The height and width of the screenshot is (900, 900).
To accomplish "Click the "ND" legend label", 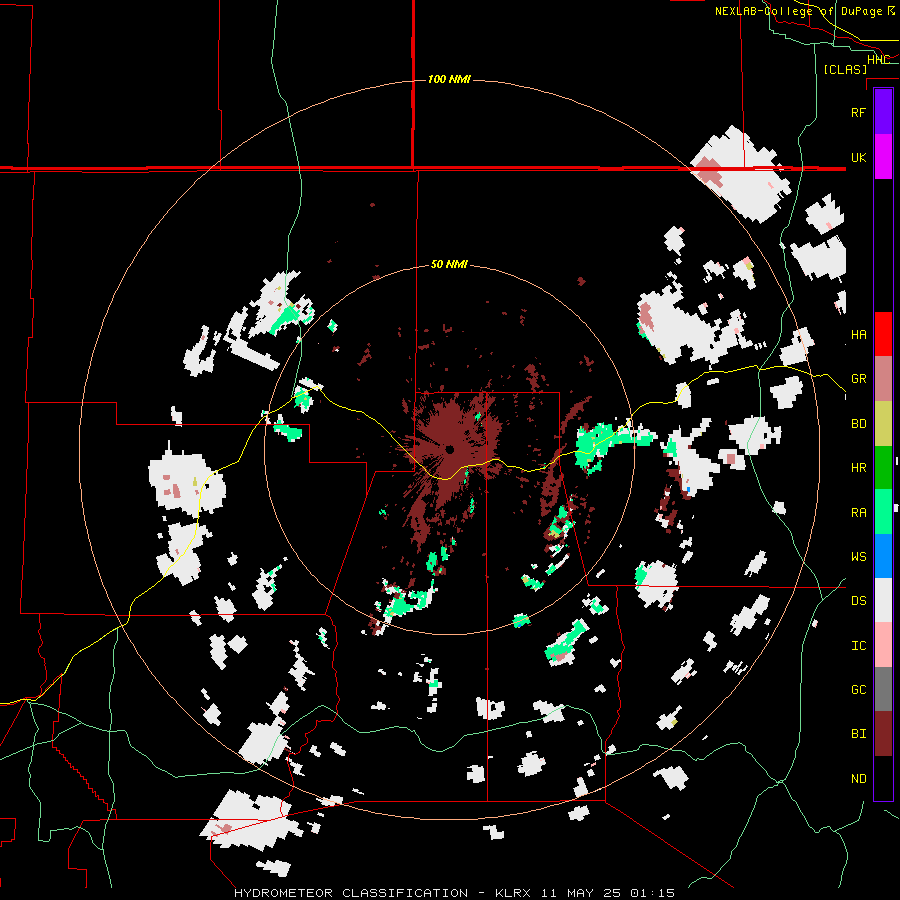I will click(x=858, y=779).
